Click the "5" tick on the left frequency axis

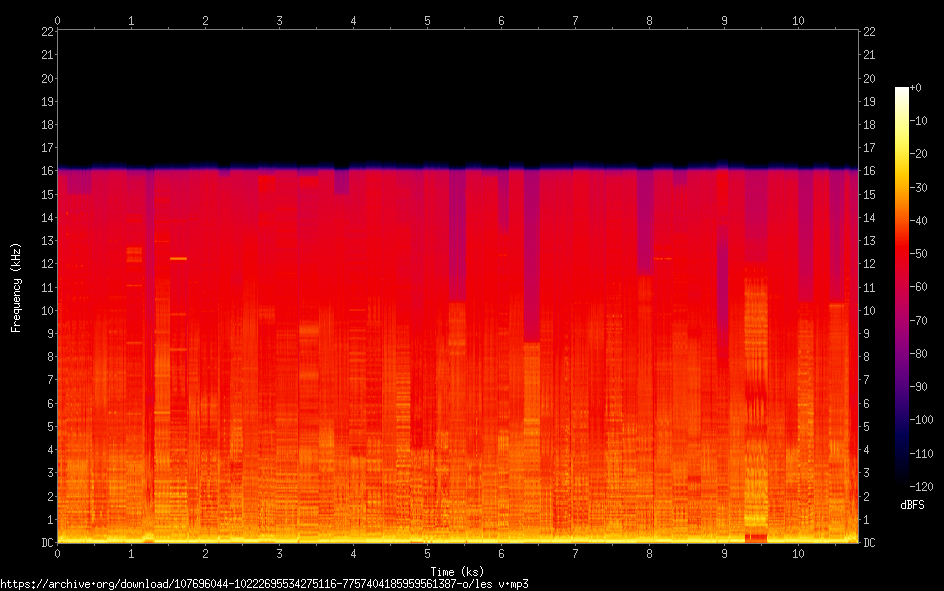pos(51,427)
